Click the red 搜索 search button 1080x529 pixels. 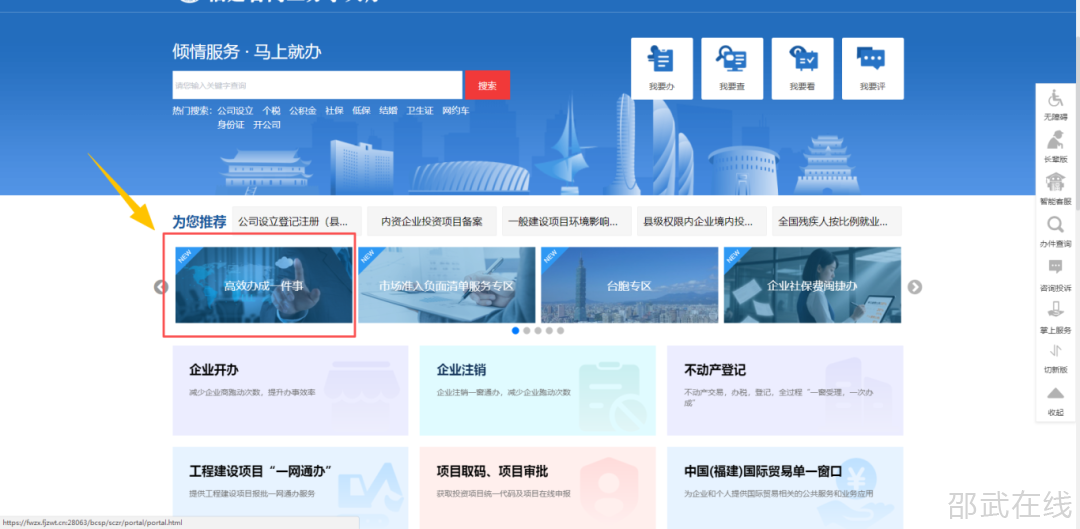(x=487, y=85)
